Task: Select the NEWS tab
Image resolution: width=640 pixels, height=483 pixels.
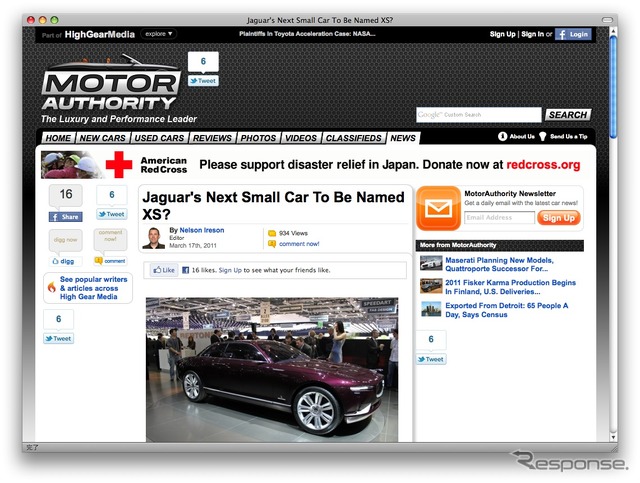Action: [x=403, y=138]
